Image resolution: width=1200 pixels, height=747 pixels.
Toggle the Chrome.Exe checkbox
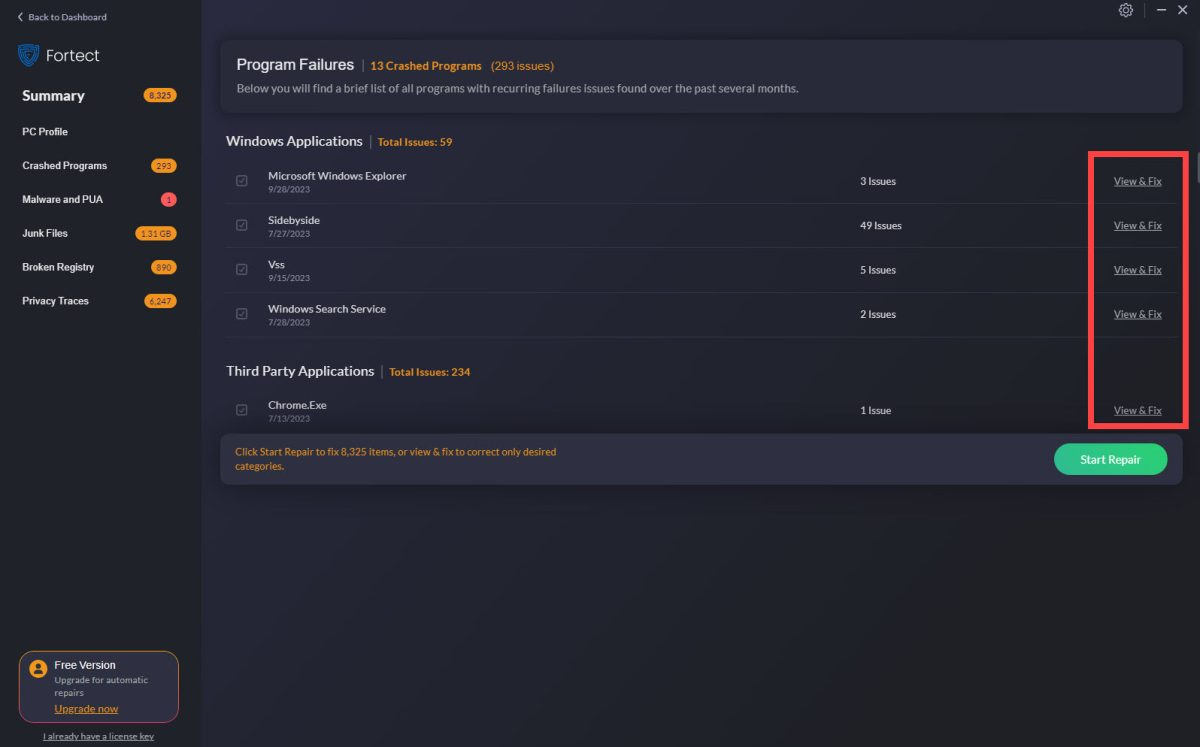click(x=242, y=410)
